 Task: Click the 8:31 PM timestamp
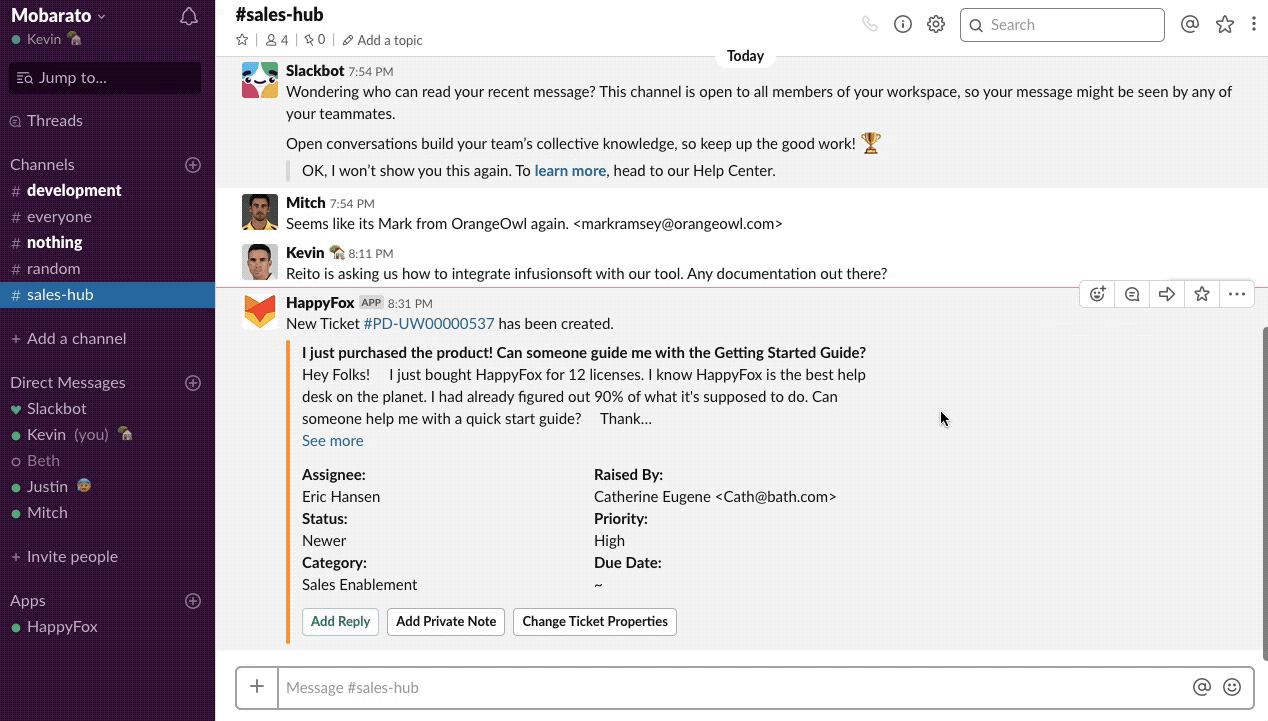410,303
